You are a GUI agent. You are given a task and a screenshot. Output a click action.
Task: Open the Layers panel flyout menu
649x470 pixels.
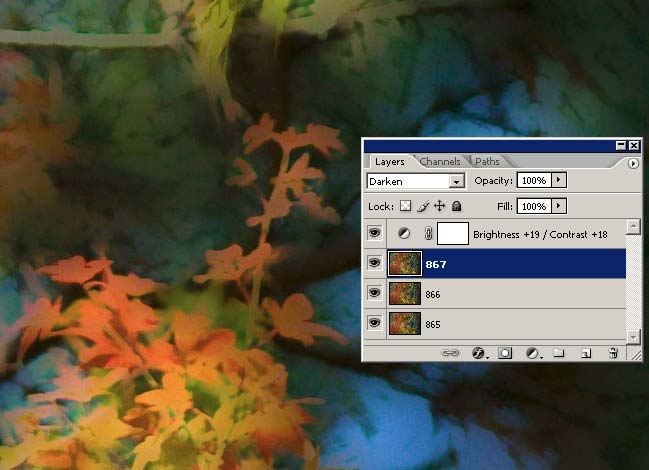pyautogui.click(x=633, y=163)
